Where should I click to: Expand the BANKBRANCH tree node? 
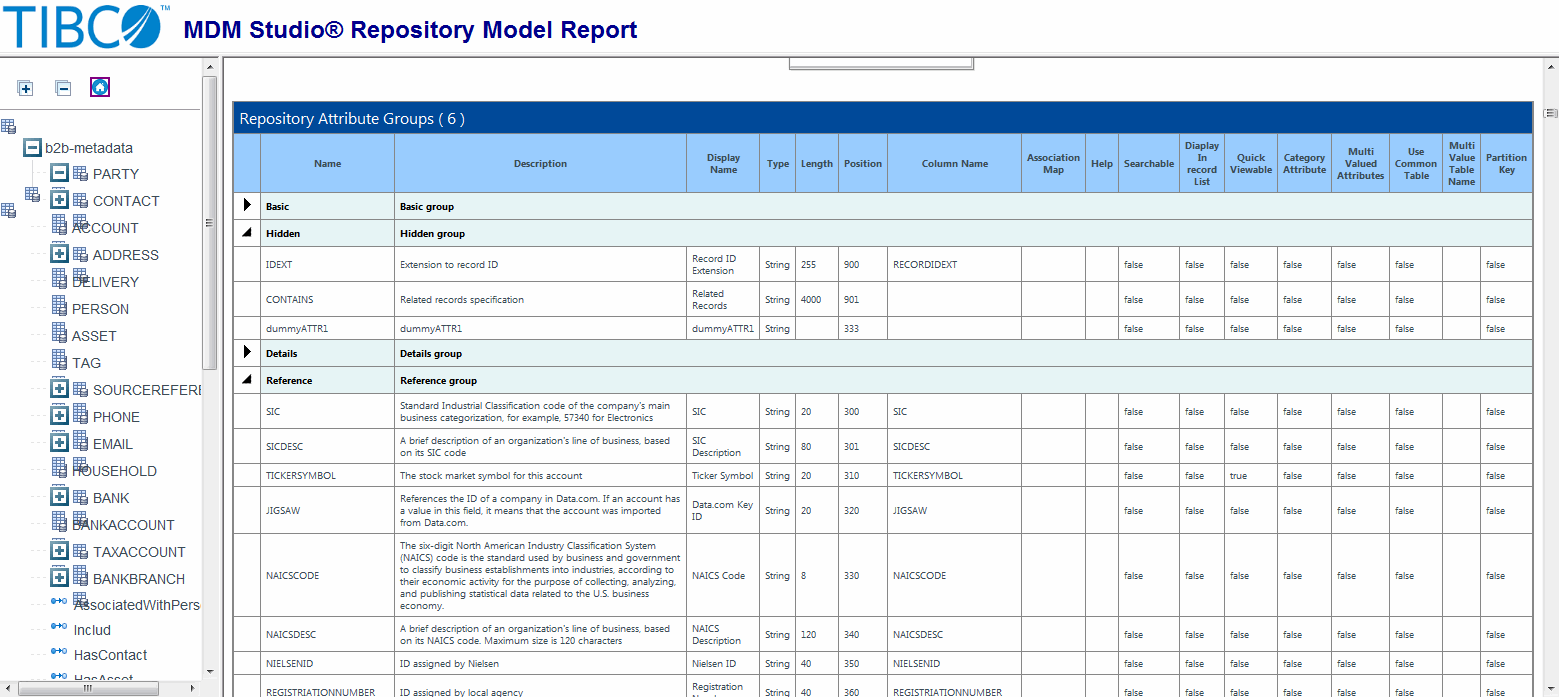[59, 578]
